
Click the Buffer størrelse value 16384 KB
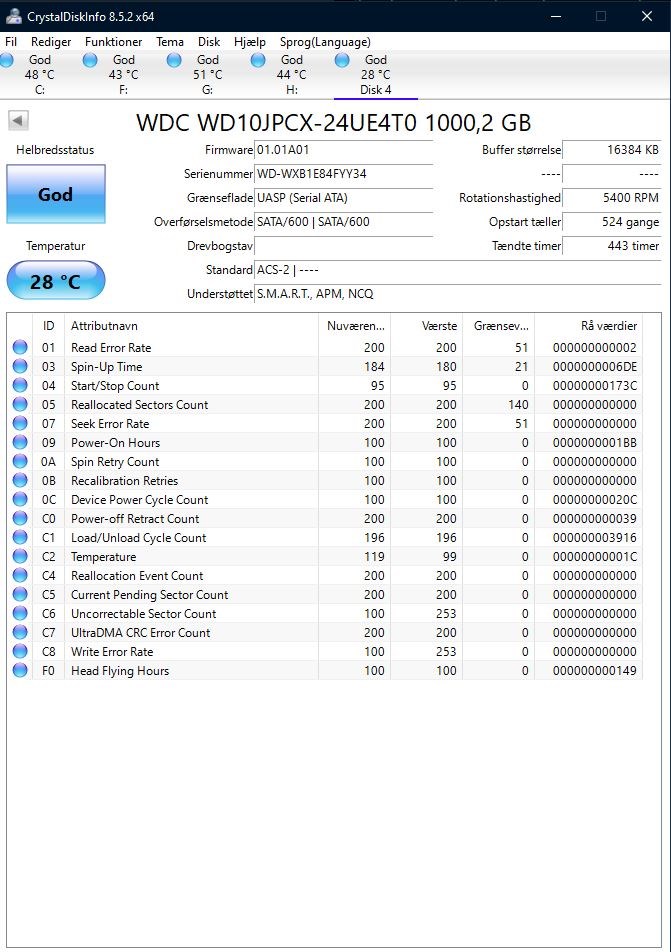pos(611,150)
